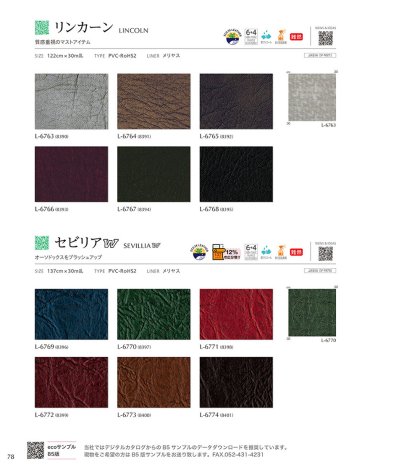Viewport: 420px width, 467px height.
Task: Open the gray L-6763 scale thumbnail
Action: [x=312, y=97]
